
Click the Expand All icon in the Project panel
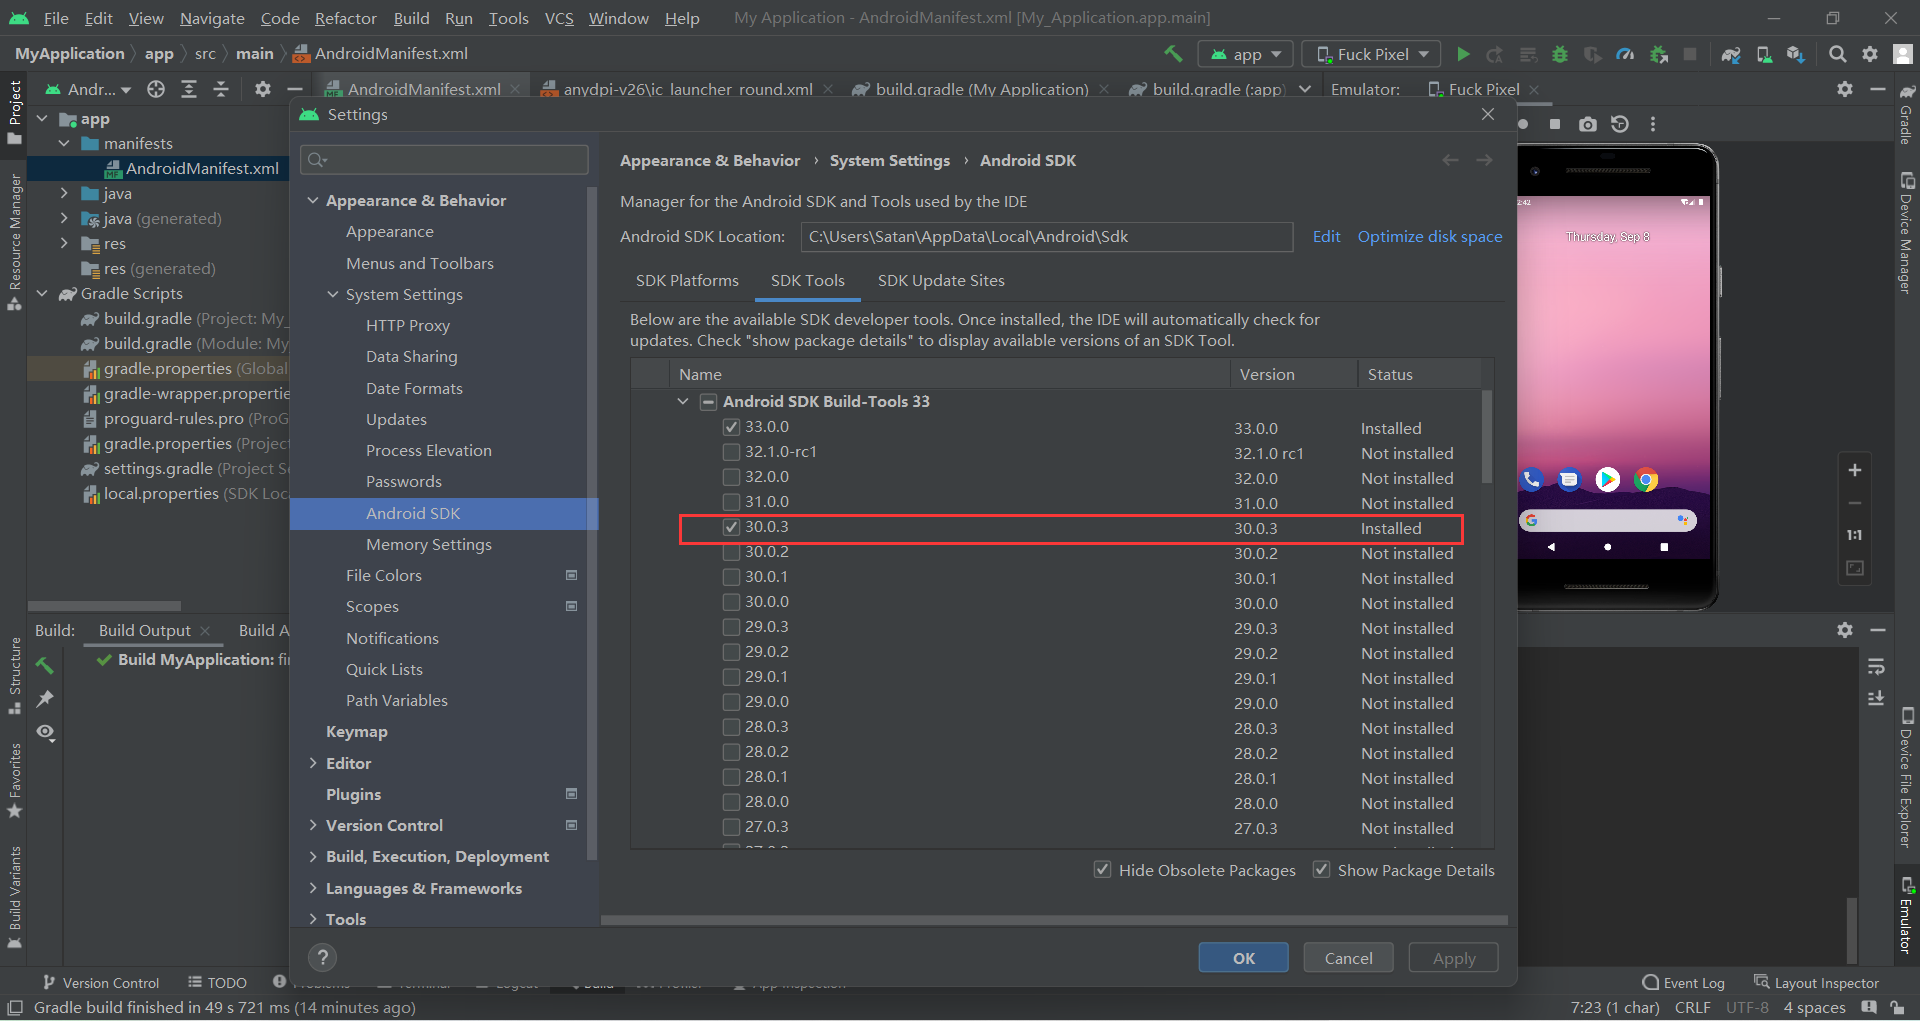coord(188,89)
